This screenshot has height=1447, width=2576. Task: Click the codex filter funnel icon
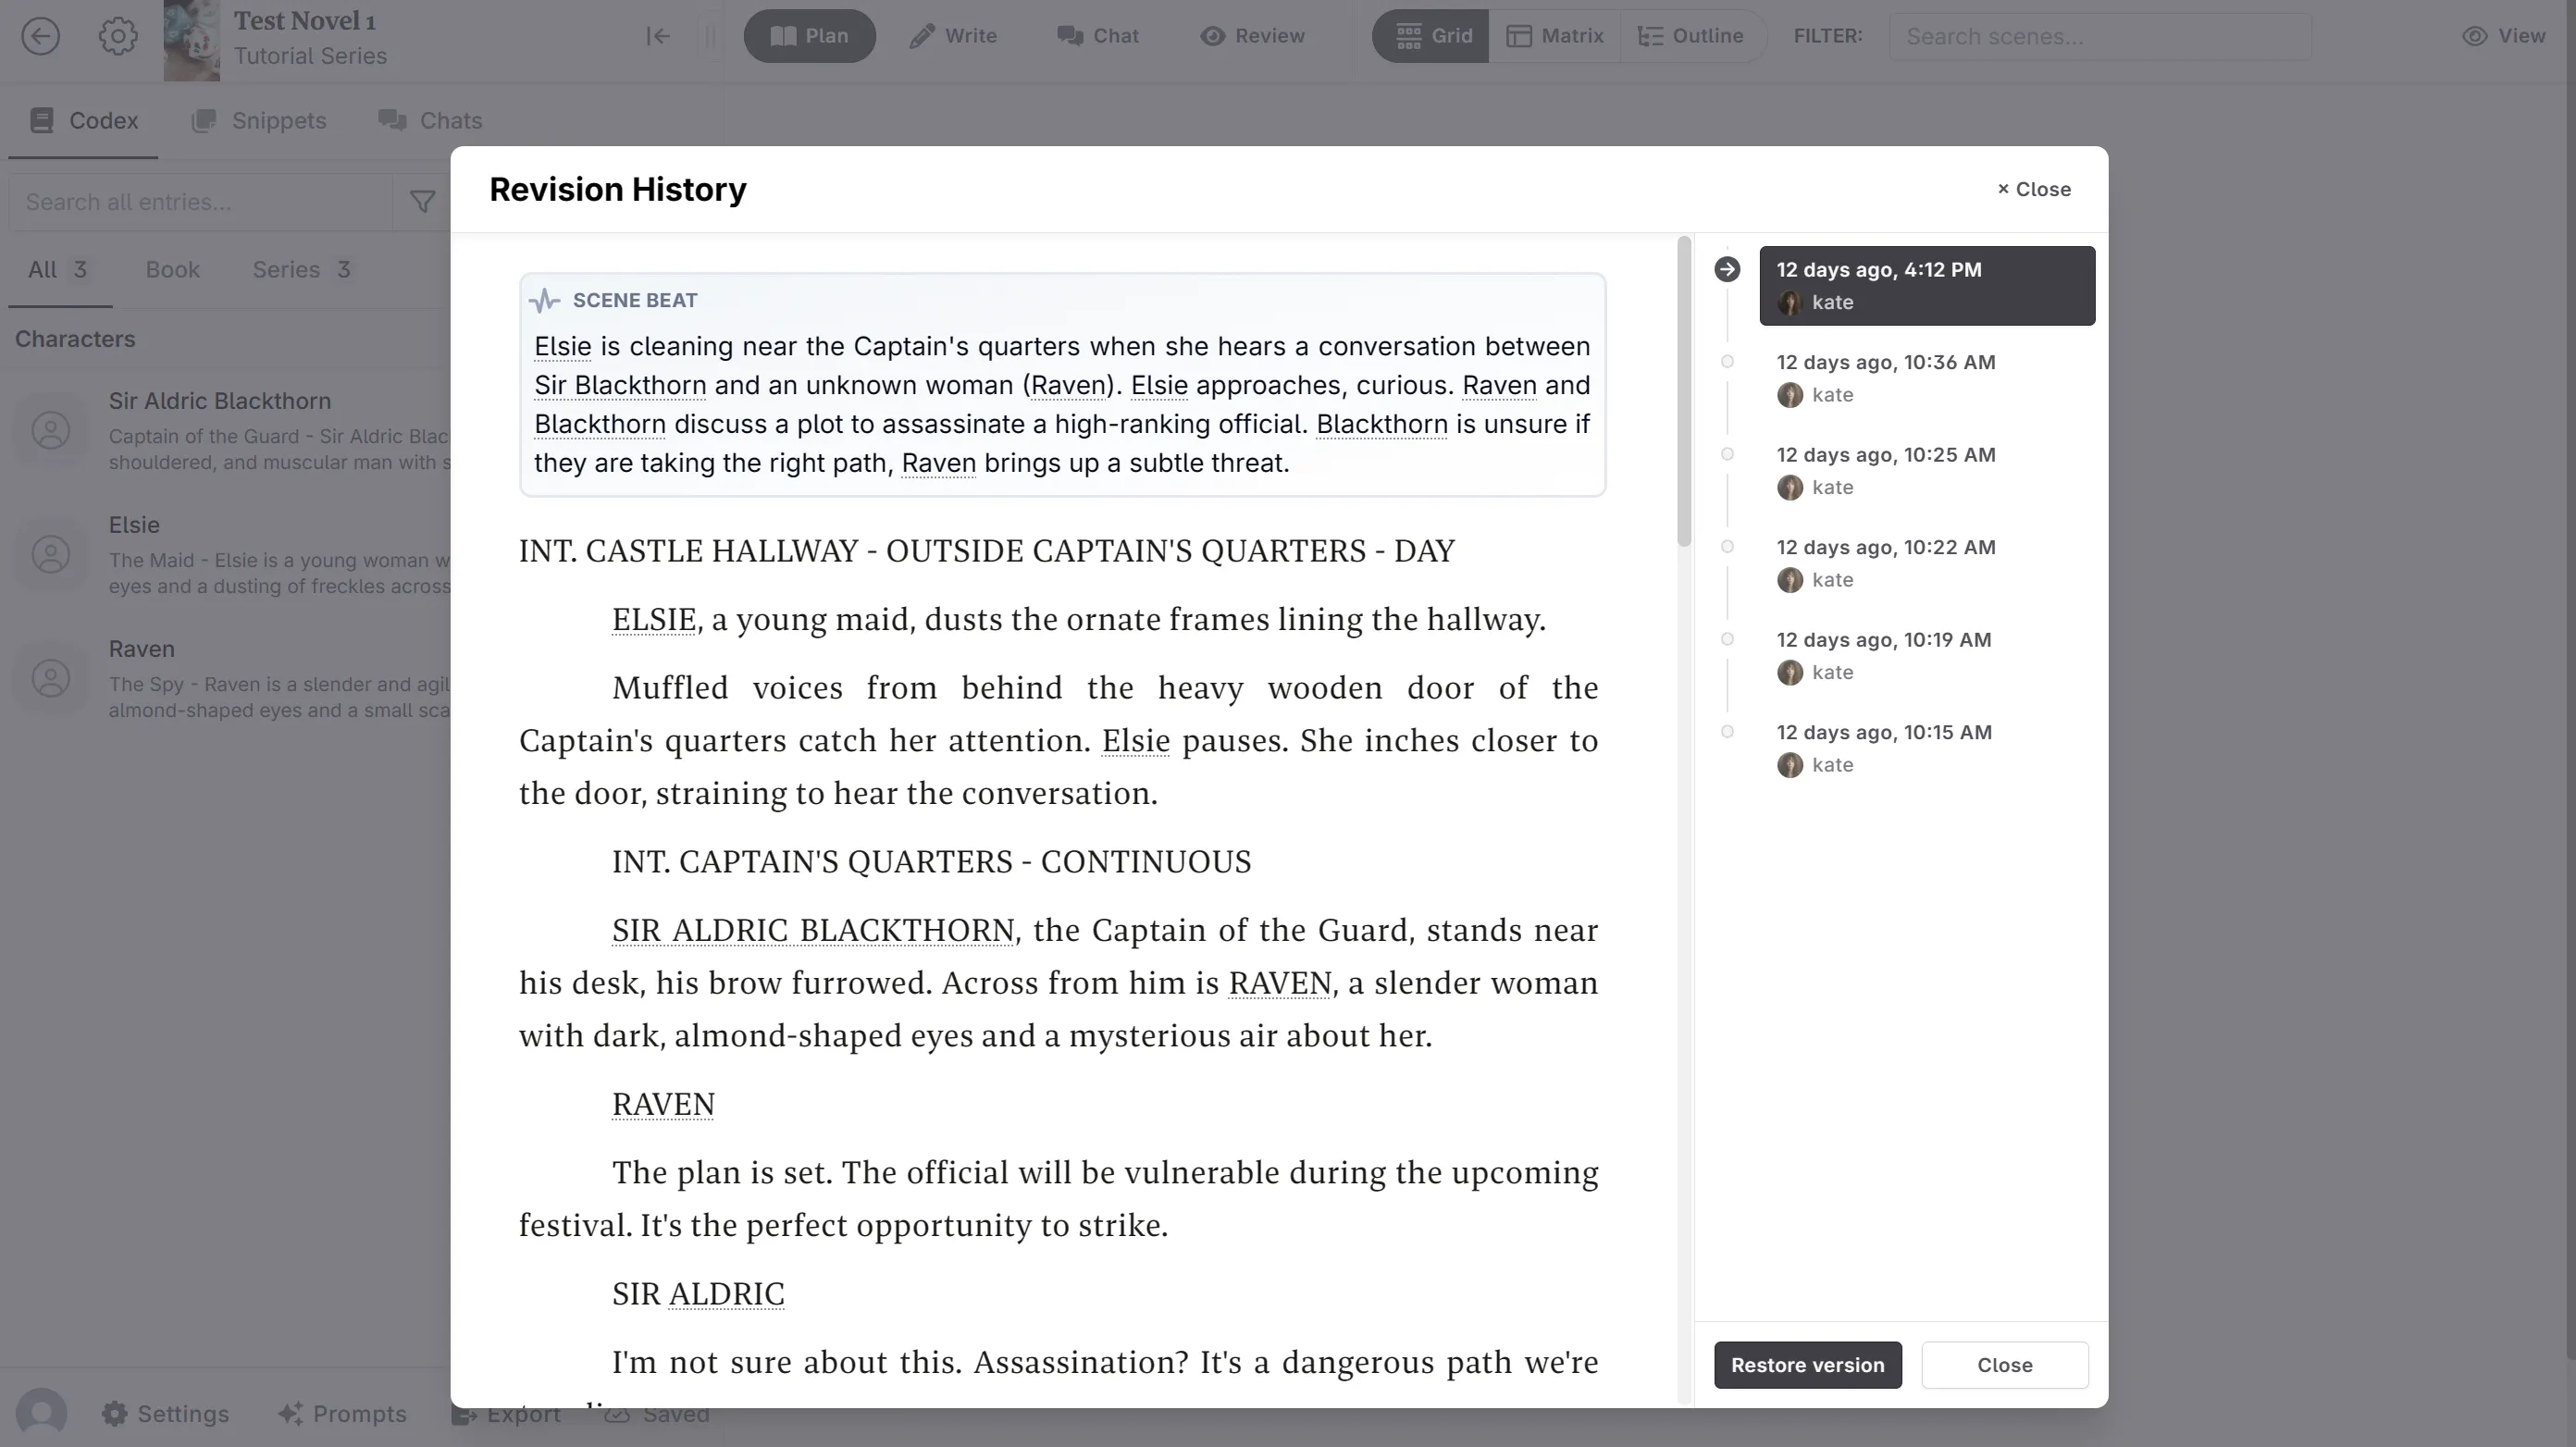point(422,202)
